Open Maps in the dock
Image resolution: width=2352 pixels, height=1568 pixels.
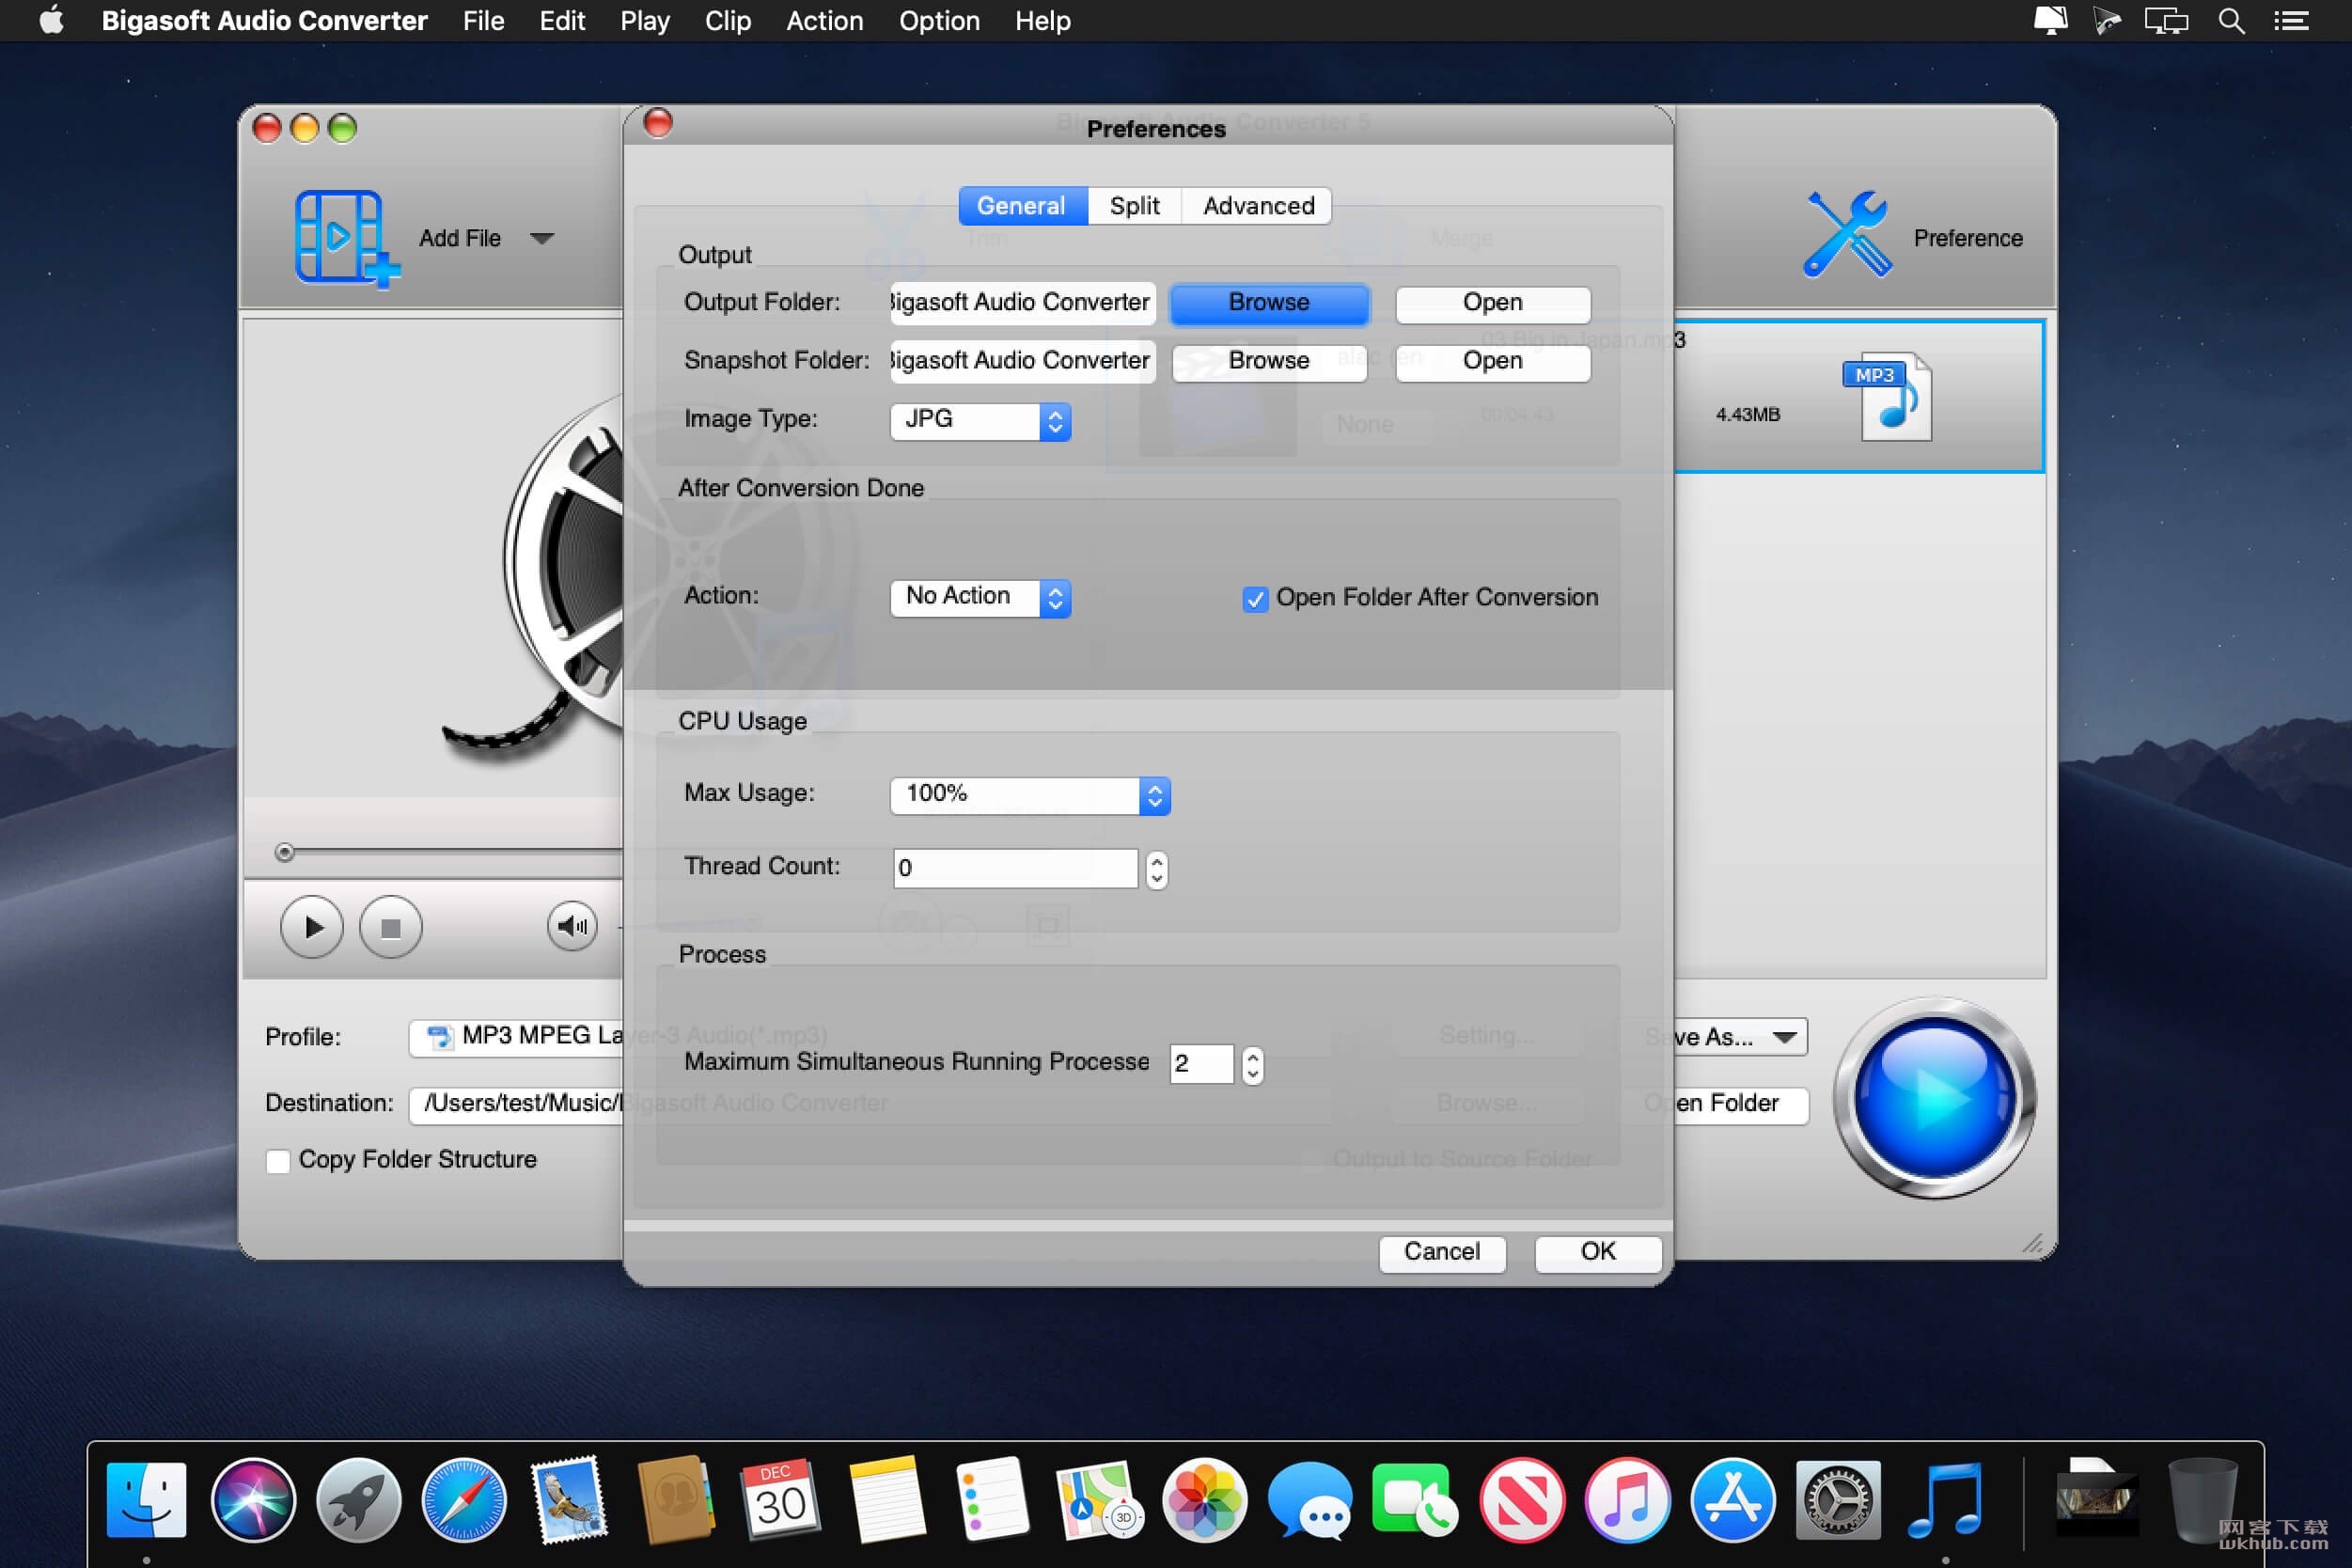click(1099, 1499)
